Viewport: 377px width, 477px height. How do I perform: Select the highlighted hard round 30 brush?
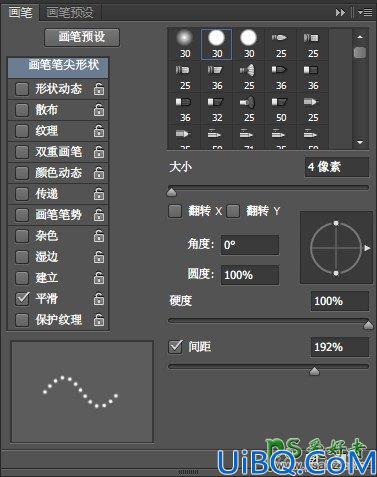point(216,44)
